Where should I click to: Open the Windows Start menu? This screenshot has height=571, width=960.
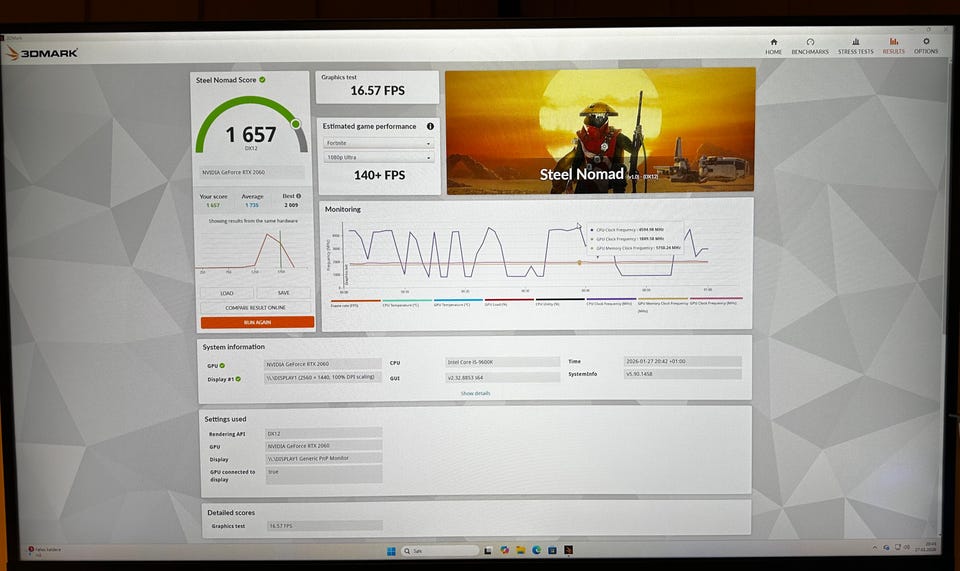click(391, 551)
